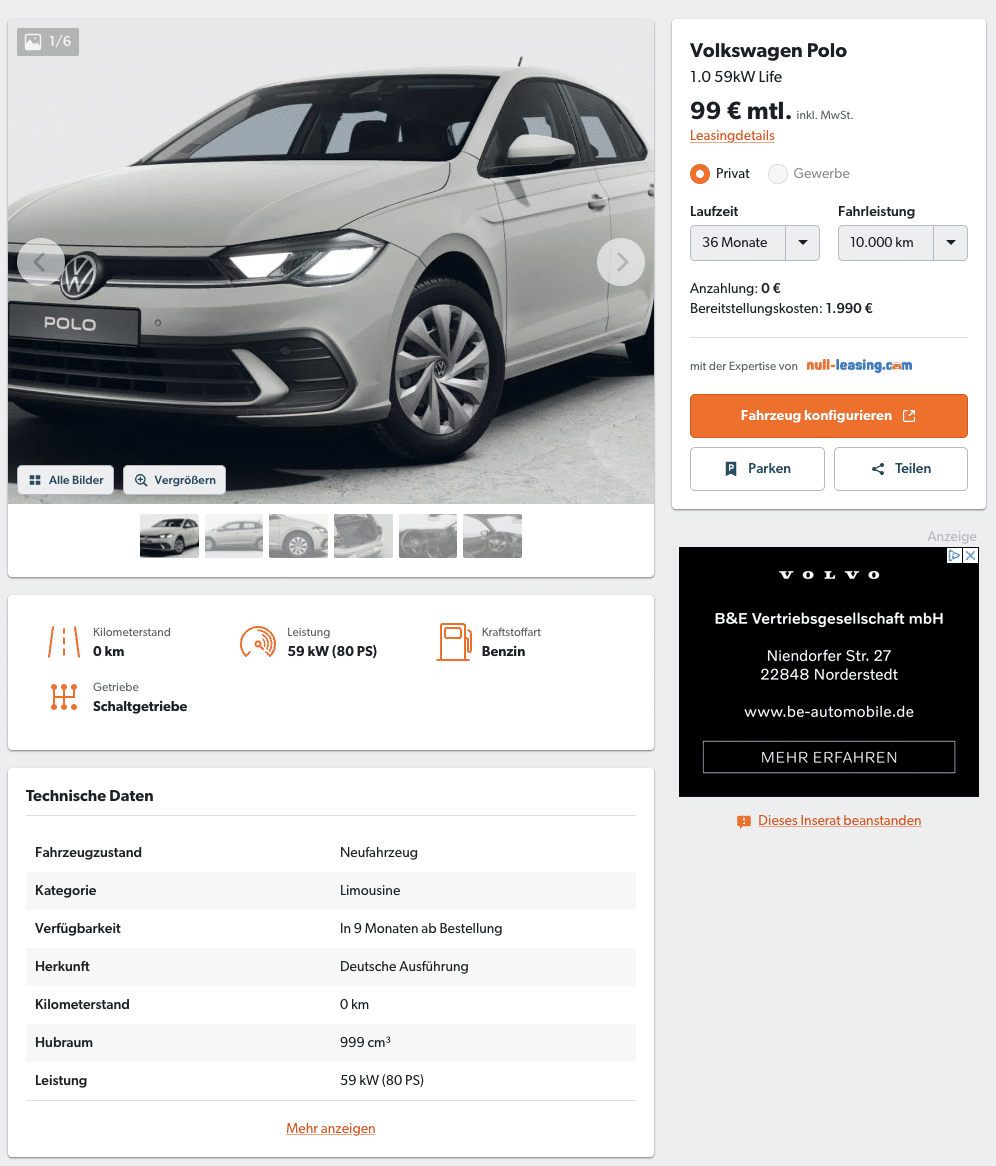Click Dieses Inserat beanstanden link
The width and height of the screenshot is (996, 1166).
coord(839,820)
